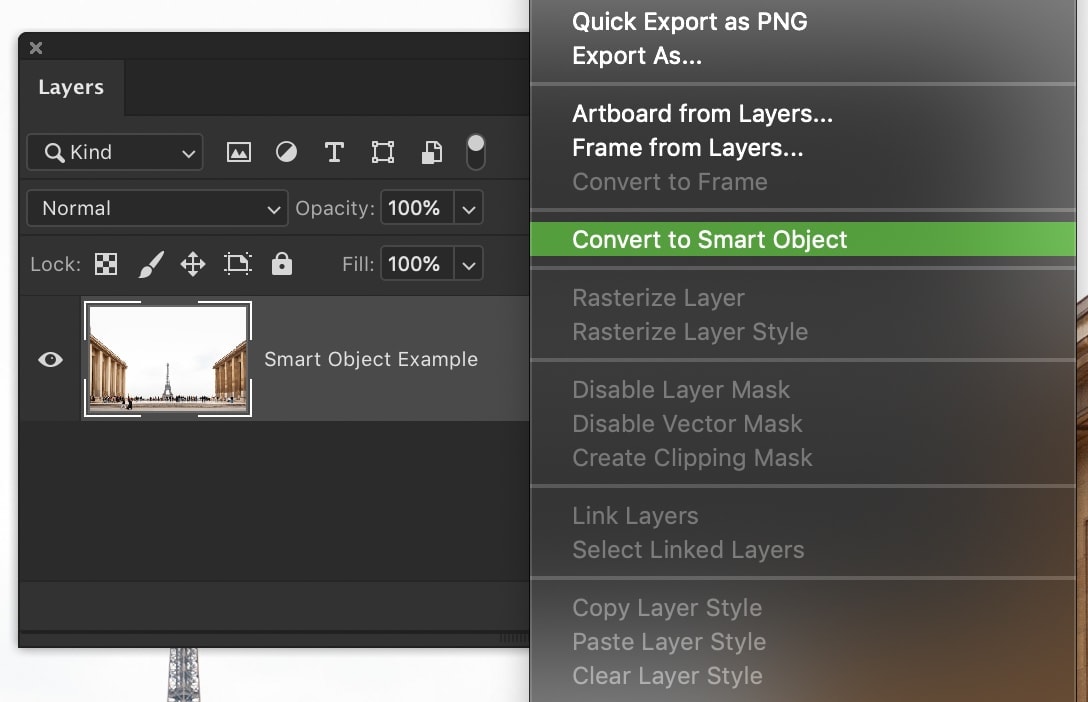Image resolution: width=1088 pixels, height=702 pixels.
Task: Select the smart objects filter icon
Action: (430, 152)
